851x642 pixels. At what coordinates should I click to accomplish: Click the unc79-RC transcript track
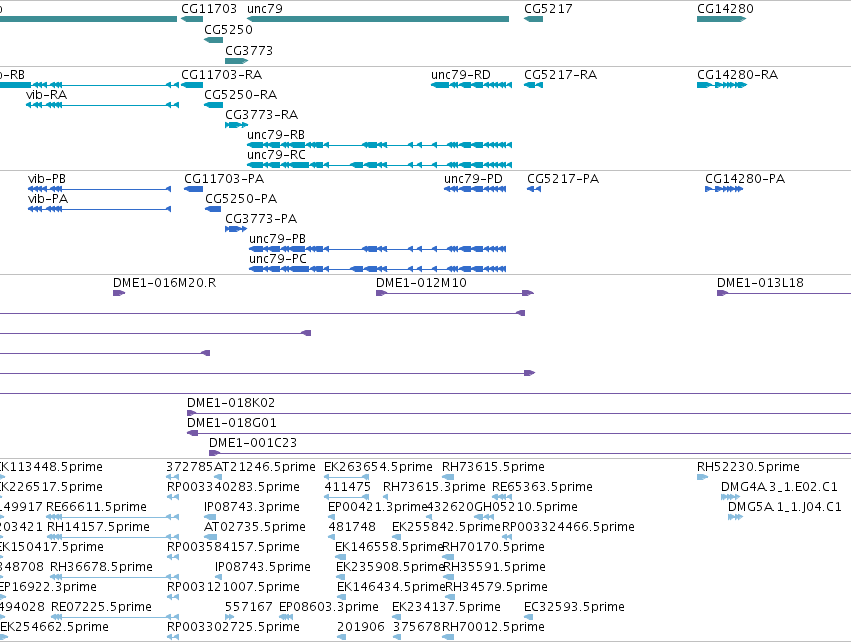(379, 165)
